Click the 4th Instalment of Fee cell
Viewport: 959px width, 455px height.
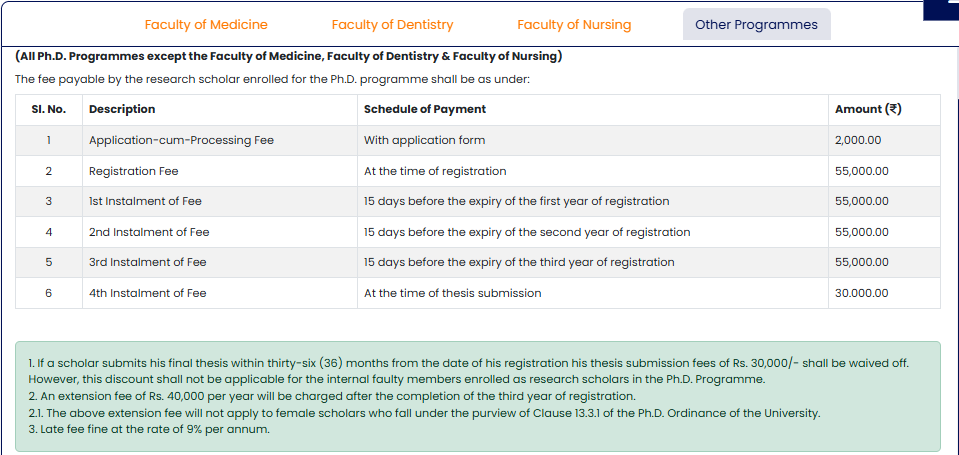pos(147,293)
